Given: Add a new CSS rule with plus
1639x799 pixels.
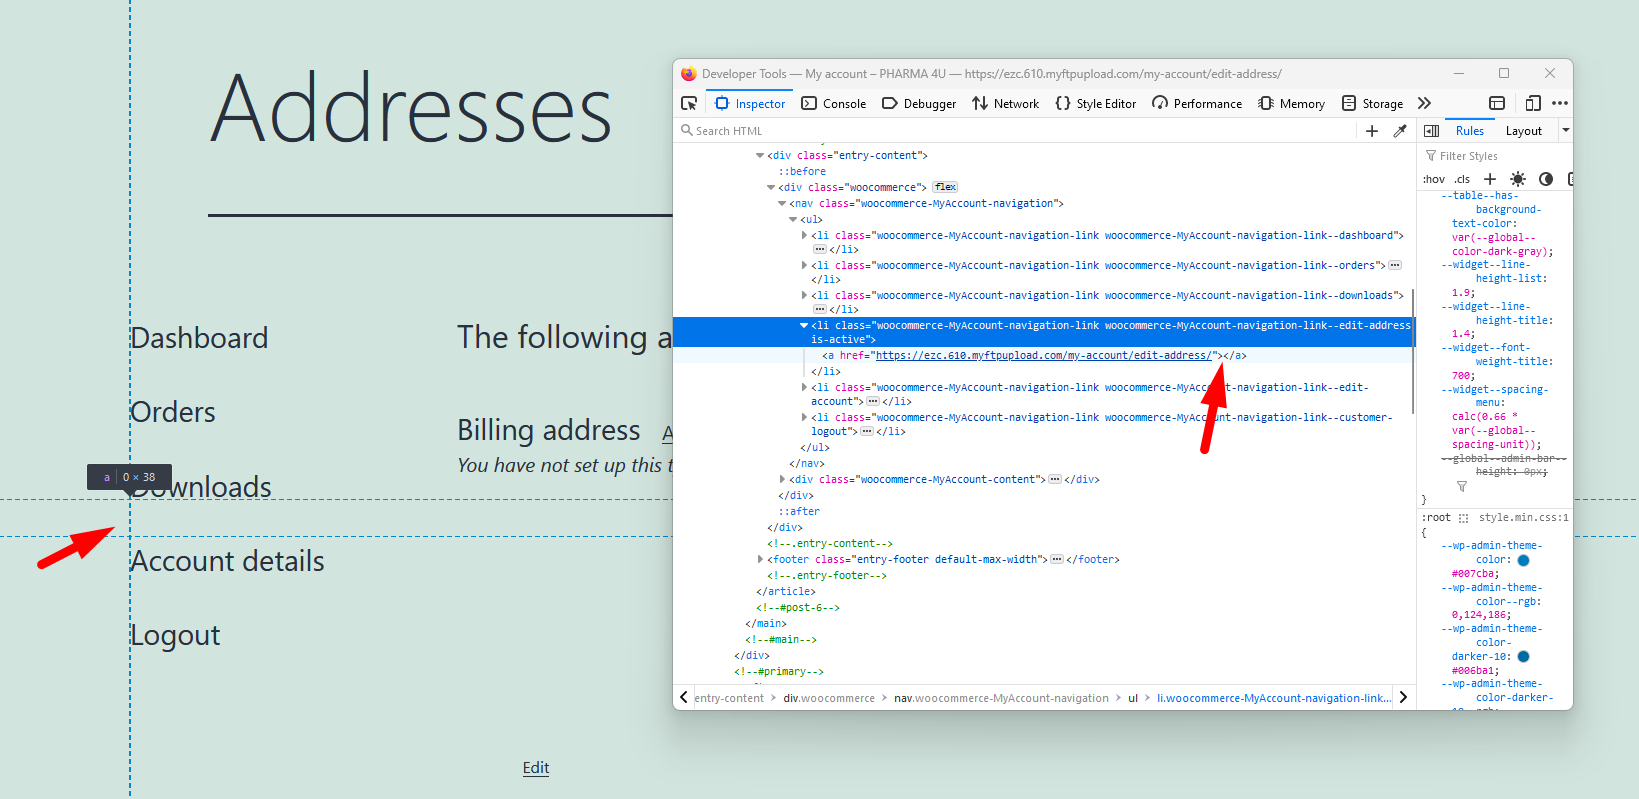Looking at the screenshot, I should point(1490,179).
